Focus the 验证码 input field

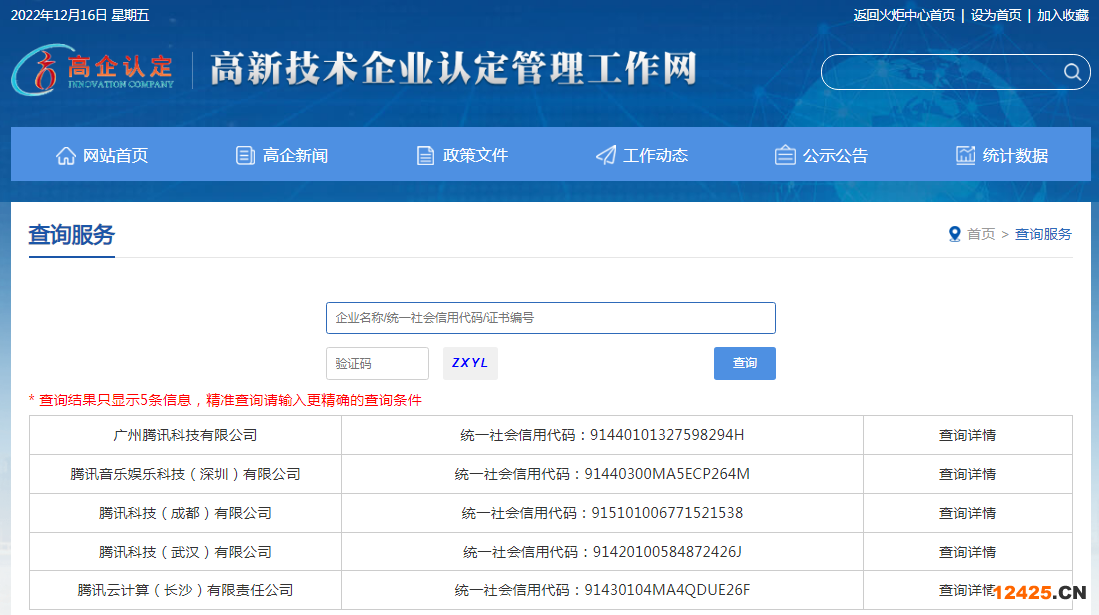[377, 363]
